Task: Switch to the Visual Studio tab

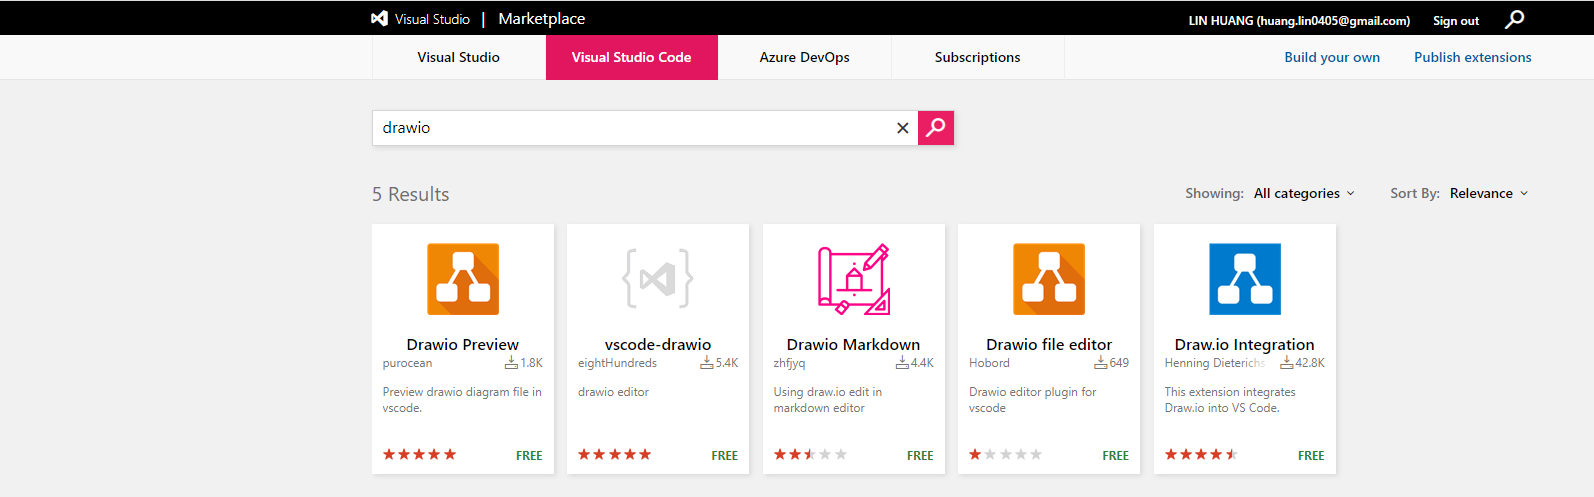Action: pos(459,57)
